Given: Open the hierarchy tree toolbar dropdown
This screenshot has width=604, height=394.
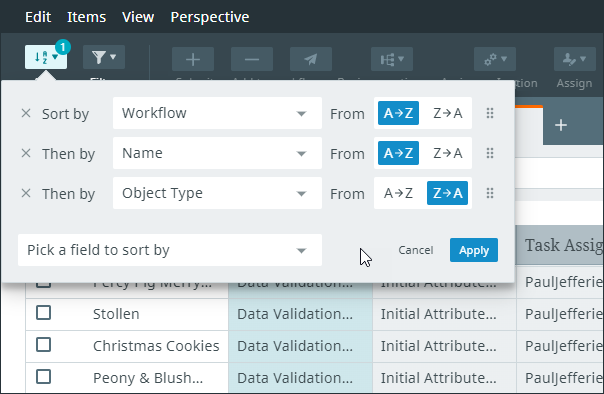Looking at the screenshot, I should click(392, 59).
